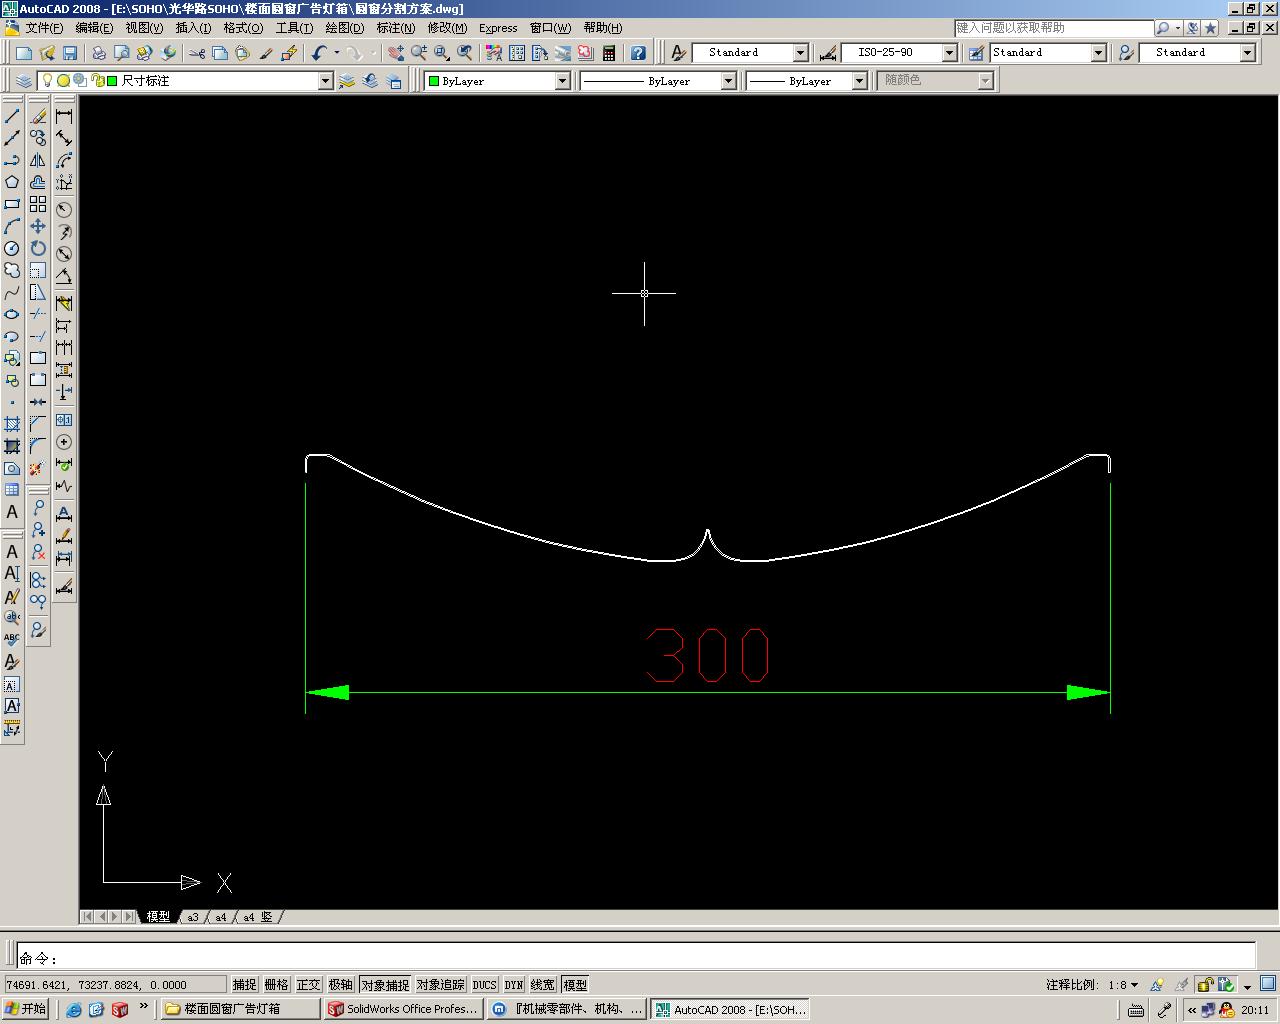Toggle 极轴 (polar tracking) in status bar
Viewport: 1280px width, 1024px height.
point(340,985)
